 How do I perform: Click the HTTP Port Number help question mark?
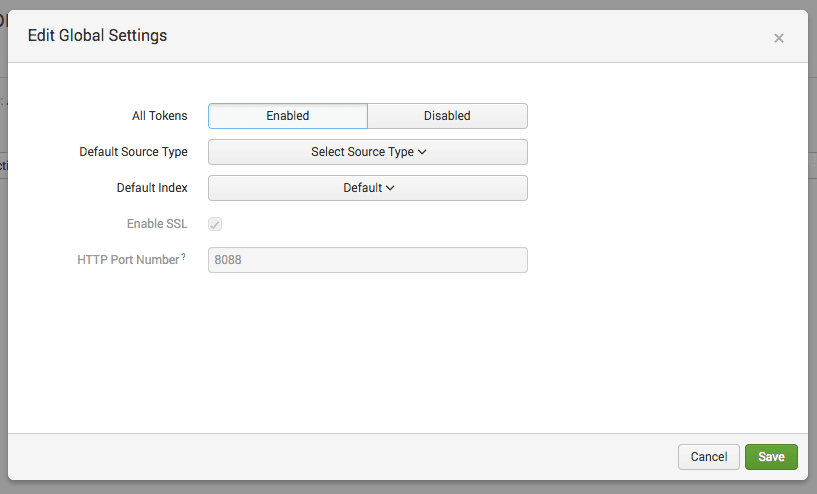pos(184,258)
